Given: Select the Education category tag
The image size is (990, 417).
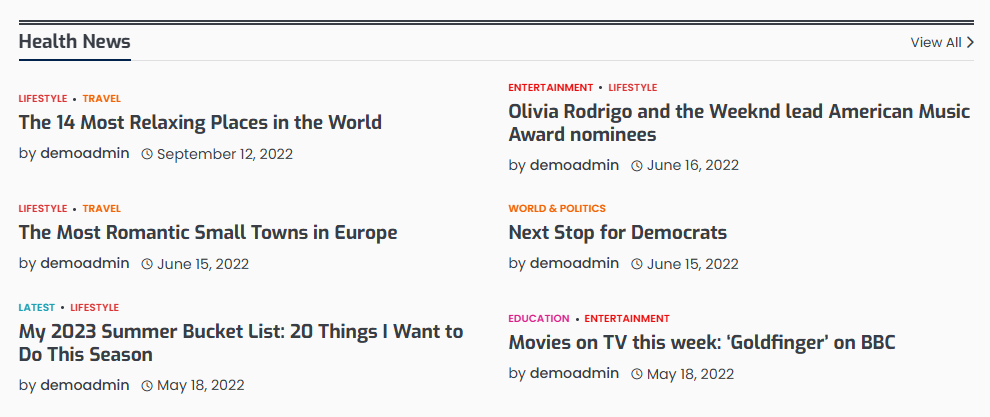Looking at the screenshot, I should pos(539,318).
